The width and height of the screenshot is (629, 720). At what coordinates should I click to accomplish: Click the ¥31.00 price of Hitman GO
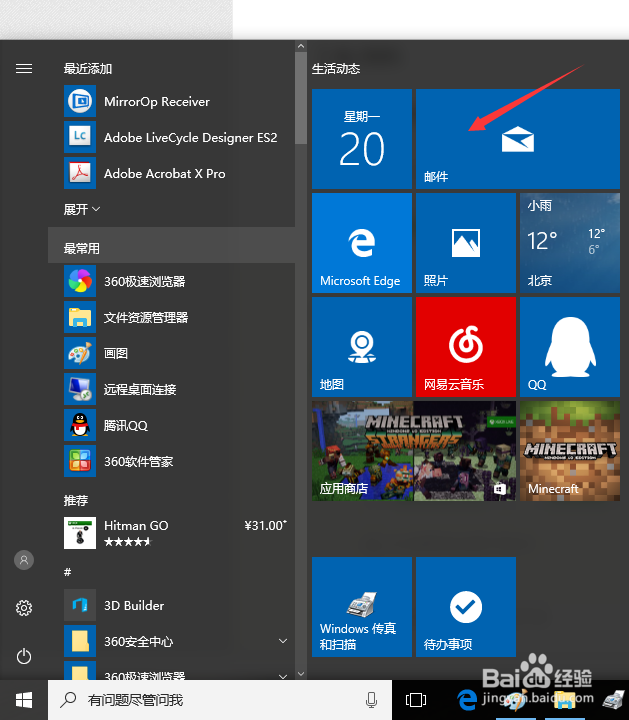click(x=265, y=525)
